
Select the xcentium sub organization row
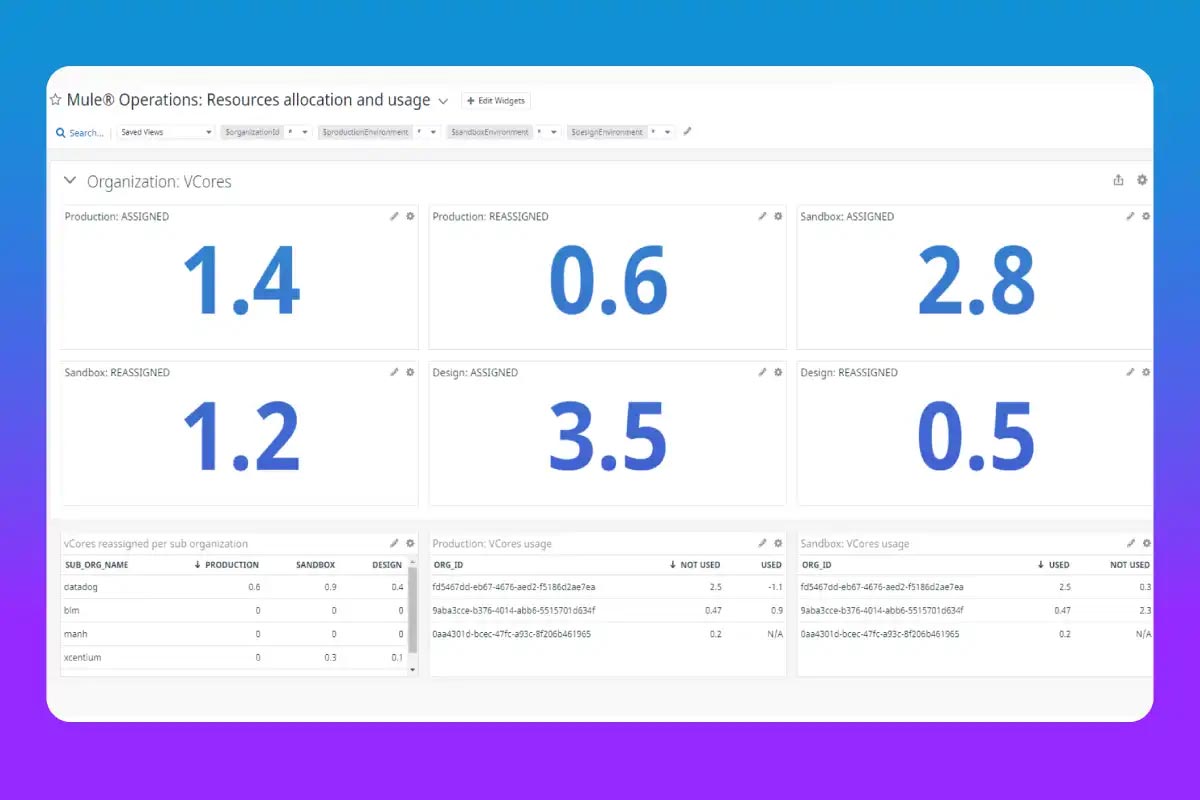234,657
